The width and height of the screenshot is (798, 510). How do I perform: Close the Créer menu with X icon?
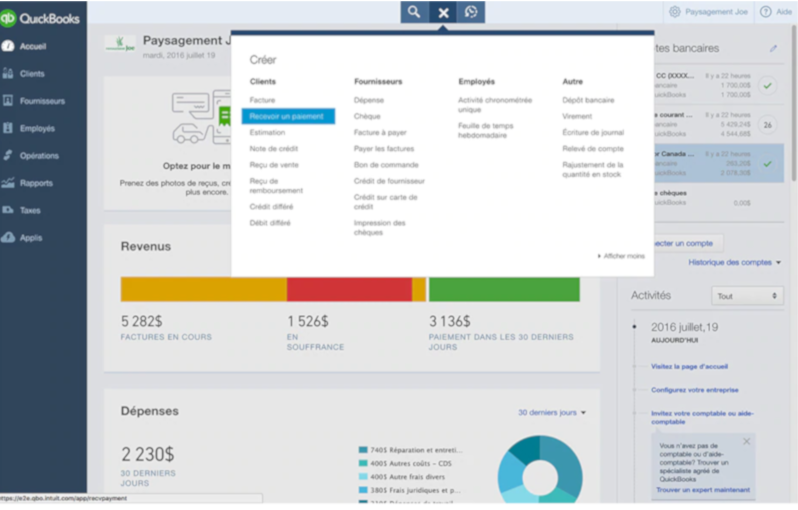click(443, 12)
